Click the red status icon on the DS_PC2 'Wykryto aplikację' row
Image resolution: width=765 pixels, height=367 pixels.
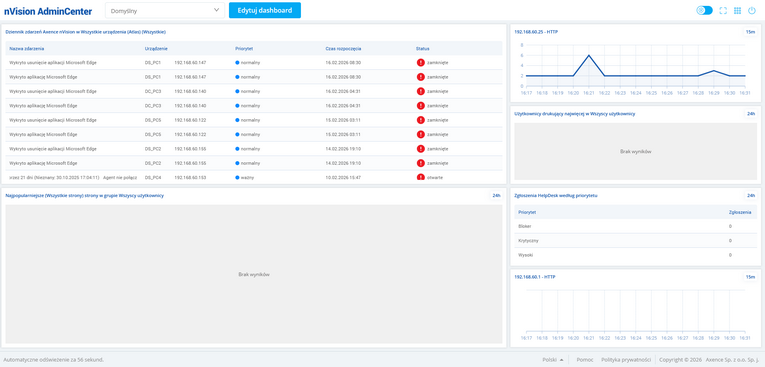(x=421, y=163)
